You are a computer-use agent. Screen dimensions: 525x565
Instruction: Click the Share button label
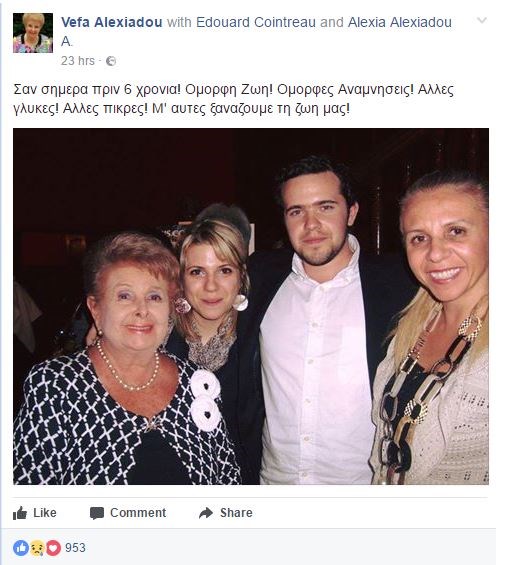pyautogui.click(x=236, y=513)
